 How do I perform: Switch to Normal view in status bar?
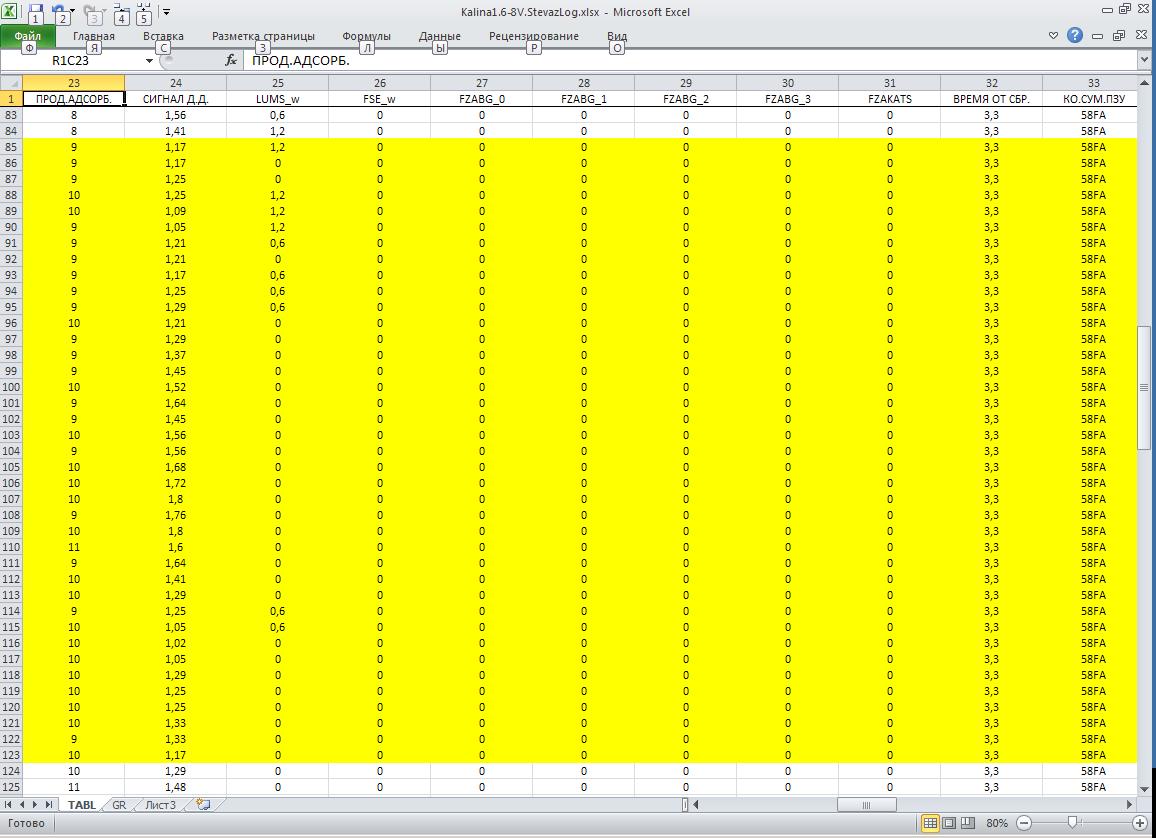pyautogui.click(x=930, y=823)
